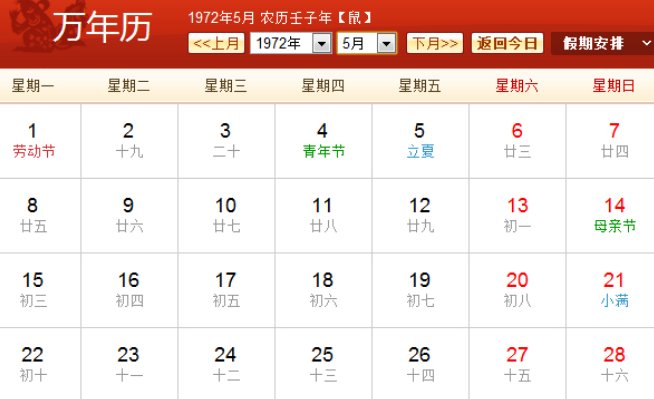
Task: Click the 星期三 column header
Action: pos(226,86)
